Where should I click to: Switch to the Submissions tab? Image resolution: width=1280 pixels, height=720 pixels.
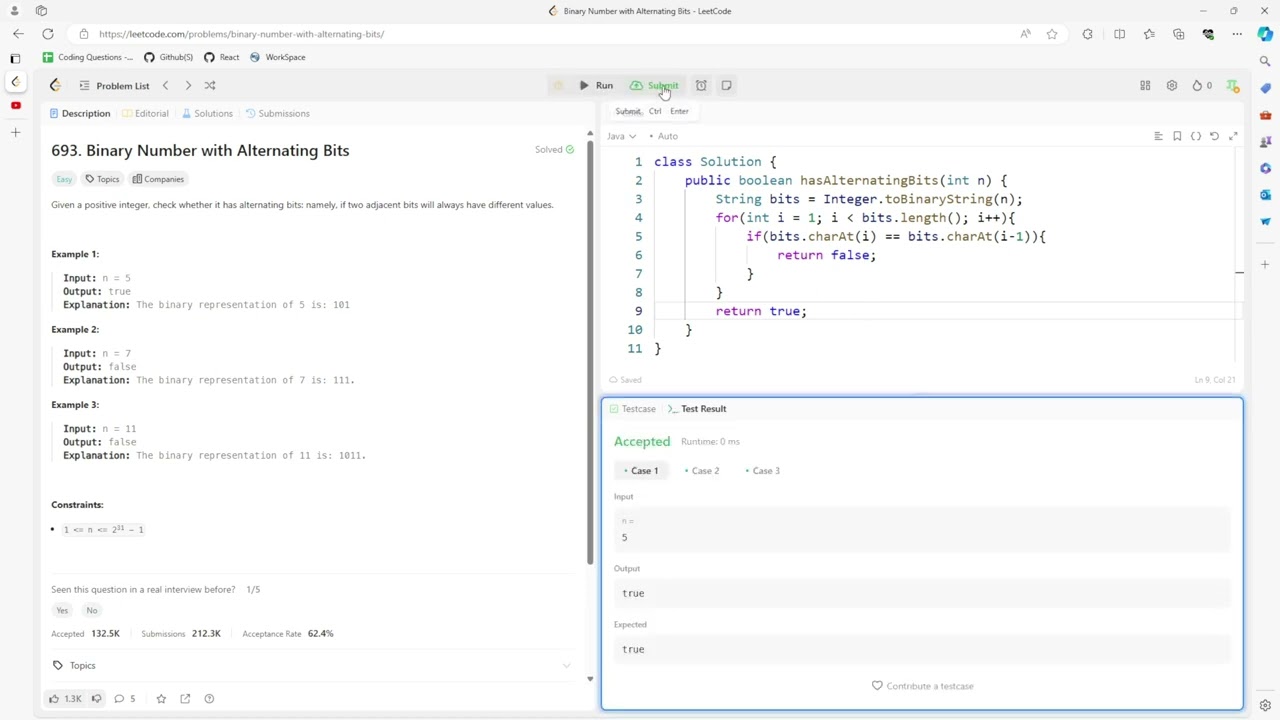(277, 113)
